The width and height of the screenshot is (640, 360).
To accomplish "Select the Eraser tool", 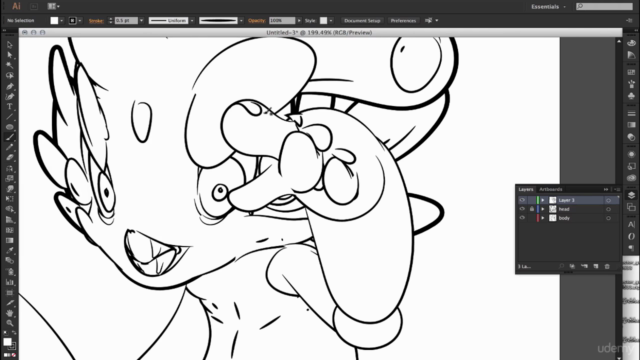I will coord(10,158).
